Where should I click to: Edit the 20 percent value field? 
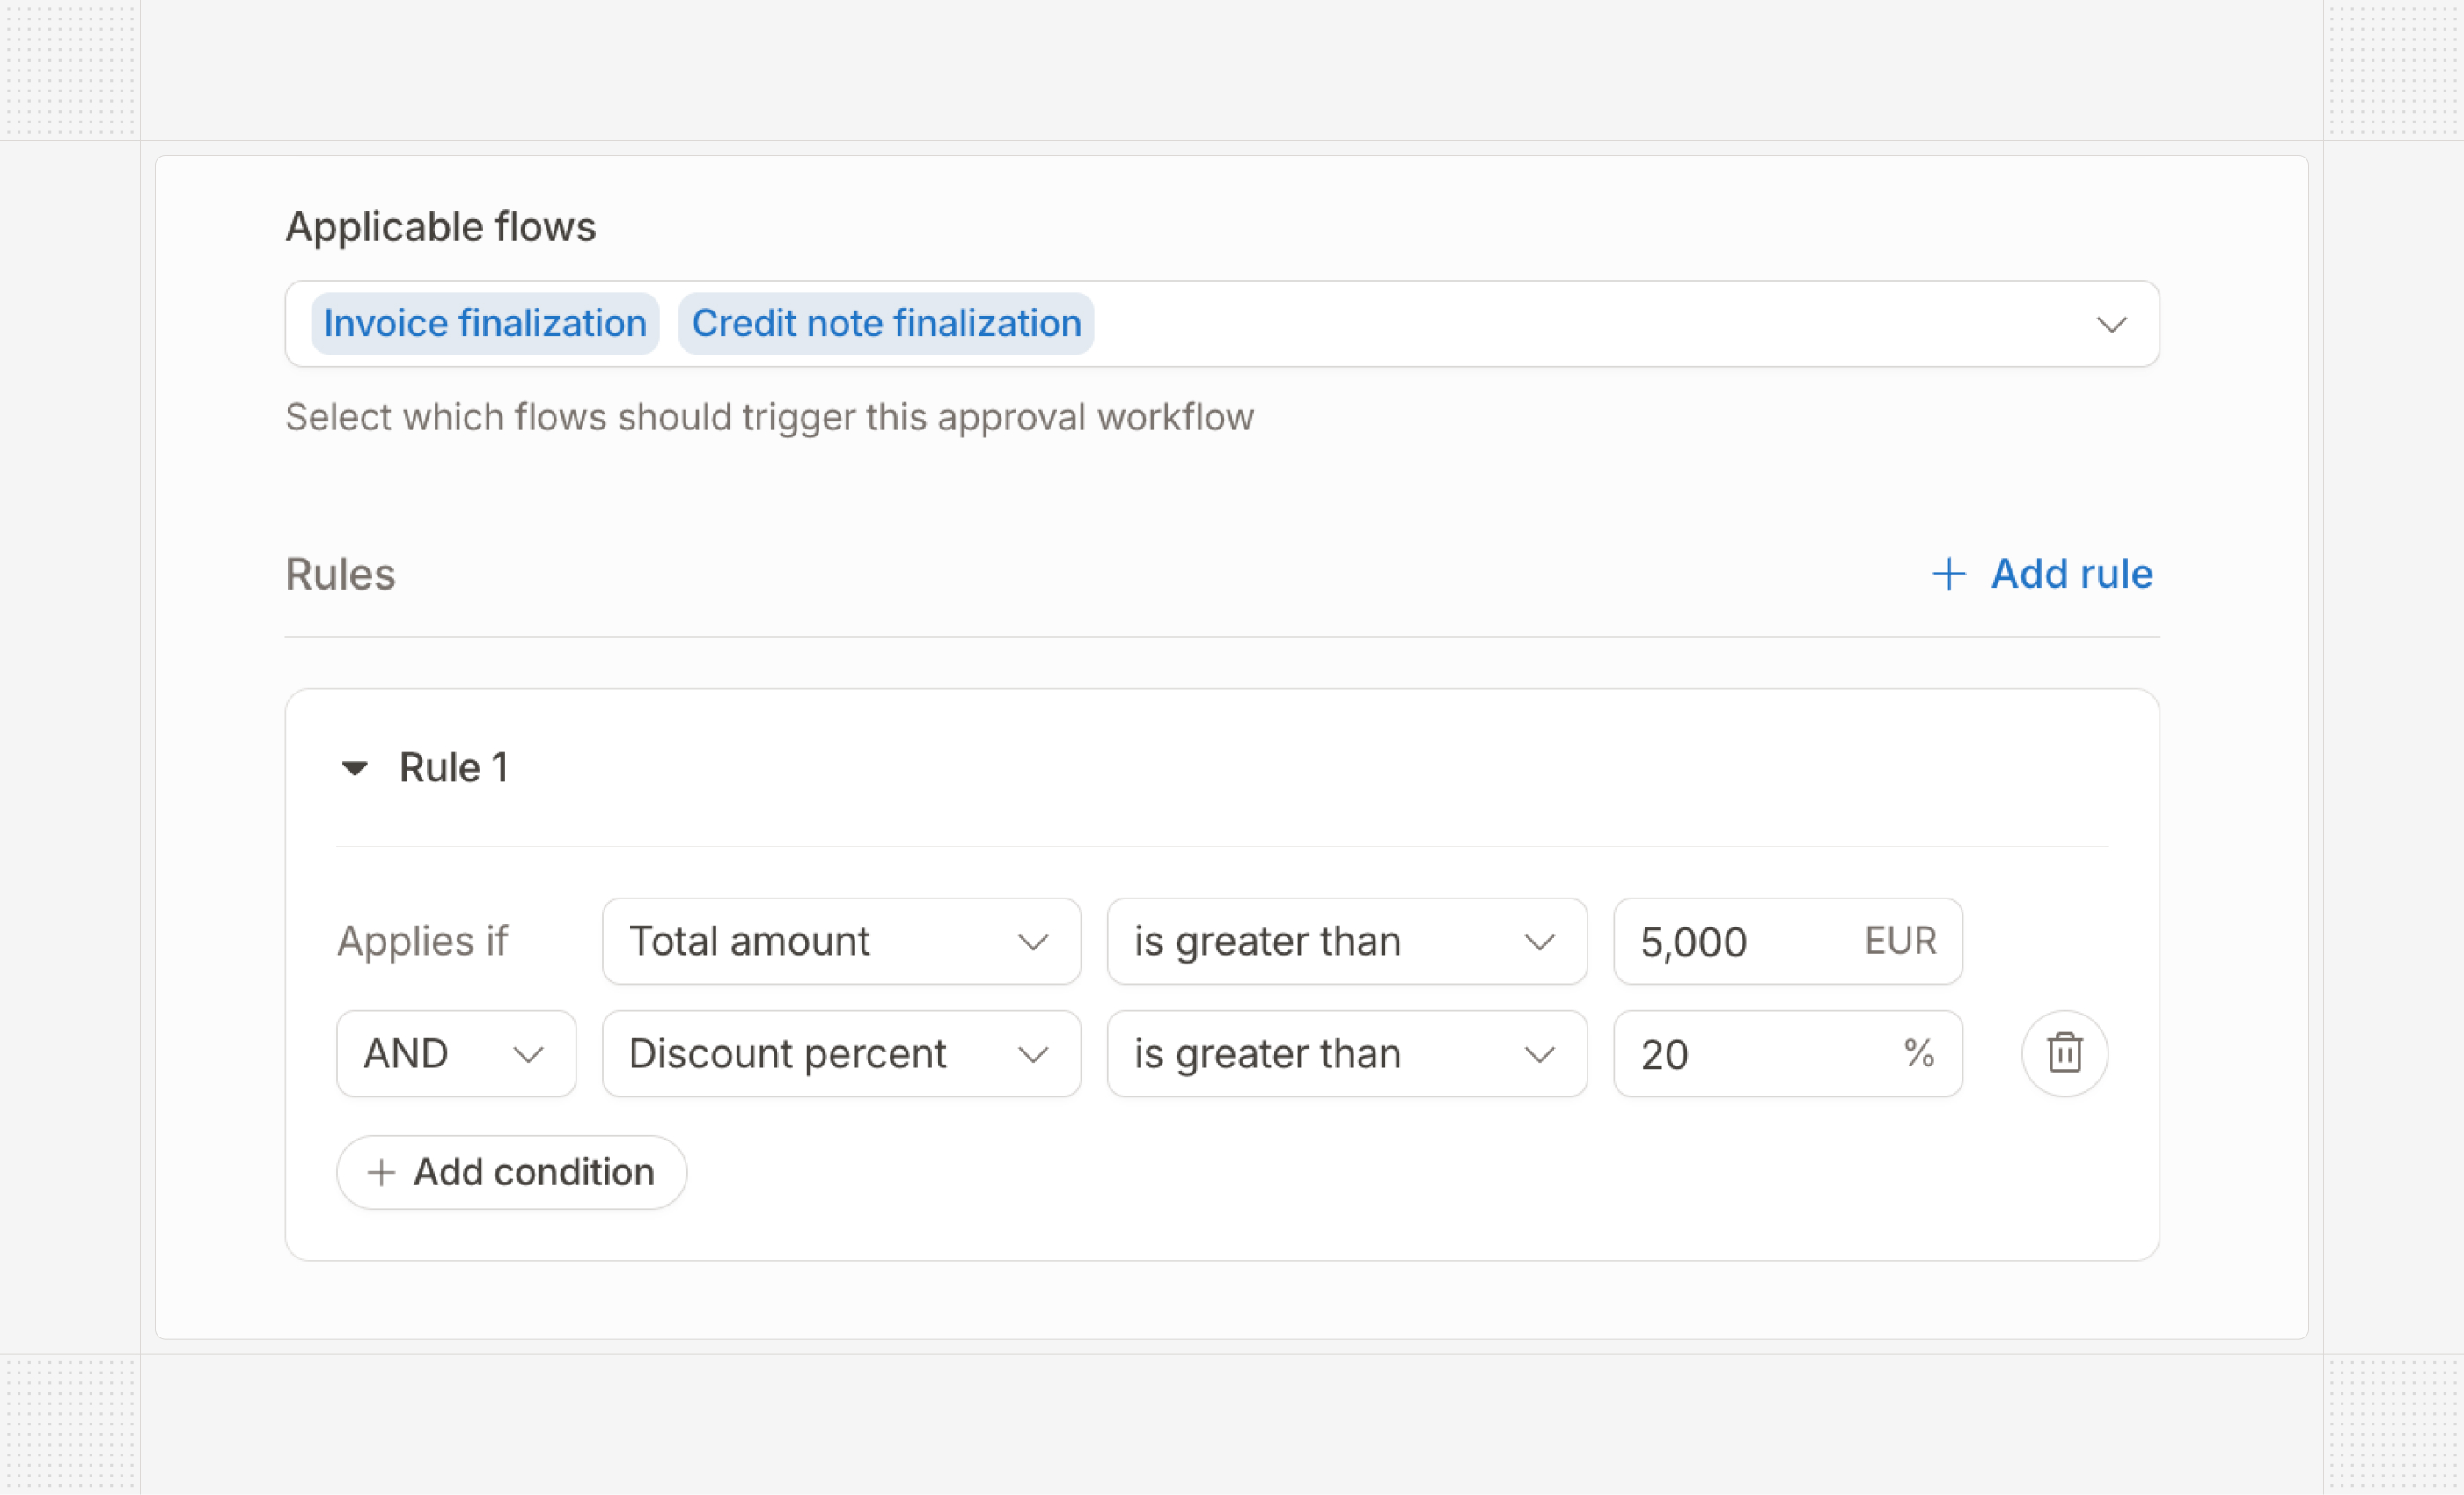pyautogui.click(x=1788, y=1053)
